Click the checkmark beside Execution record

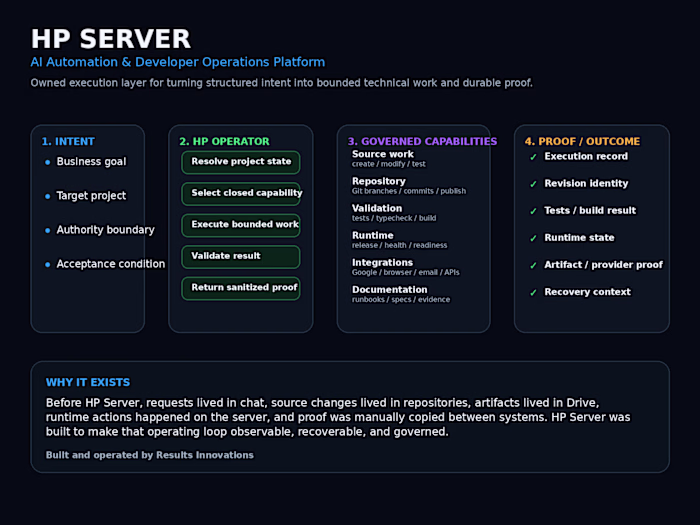coord(533,157)
